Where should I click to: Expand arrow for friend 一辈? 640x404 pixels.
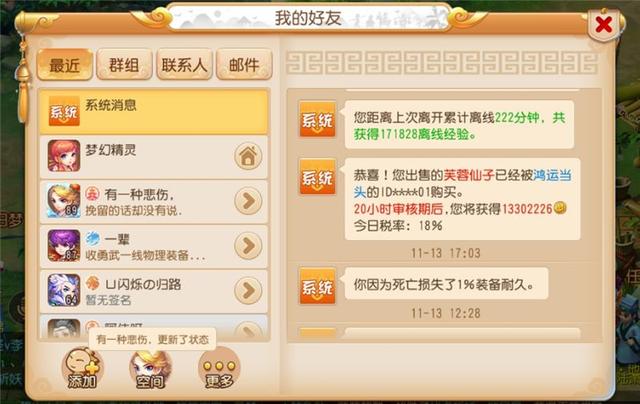248,246
